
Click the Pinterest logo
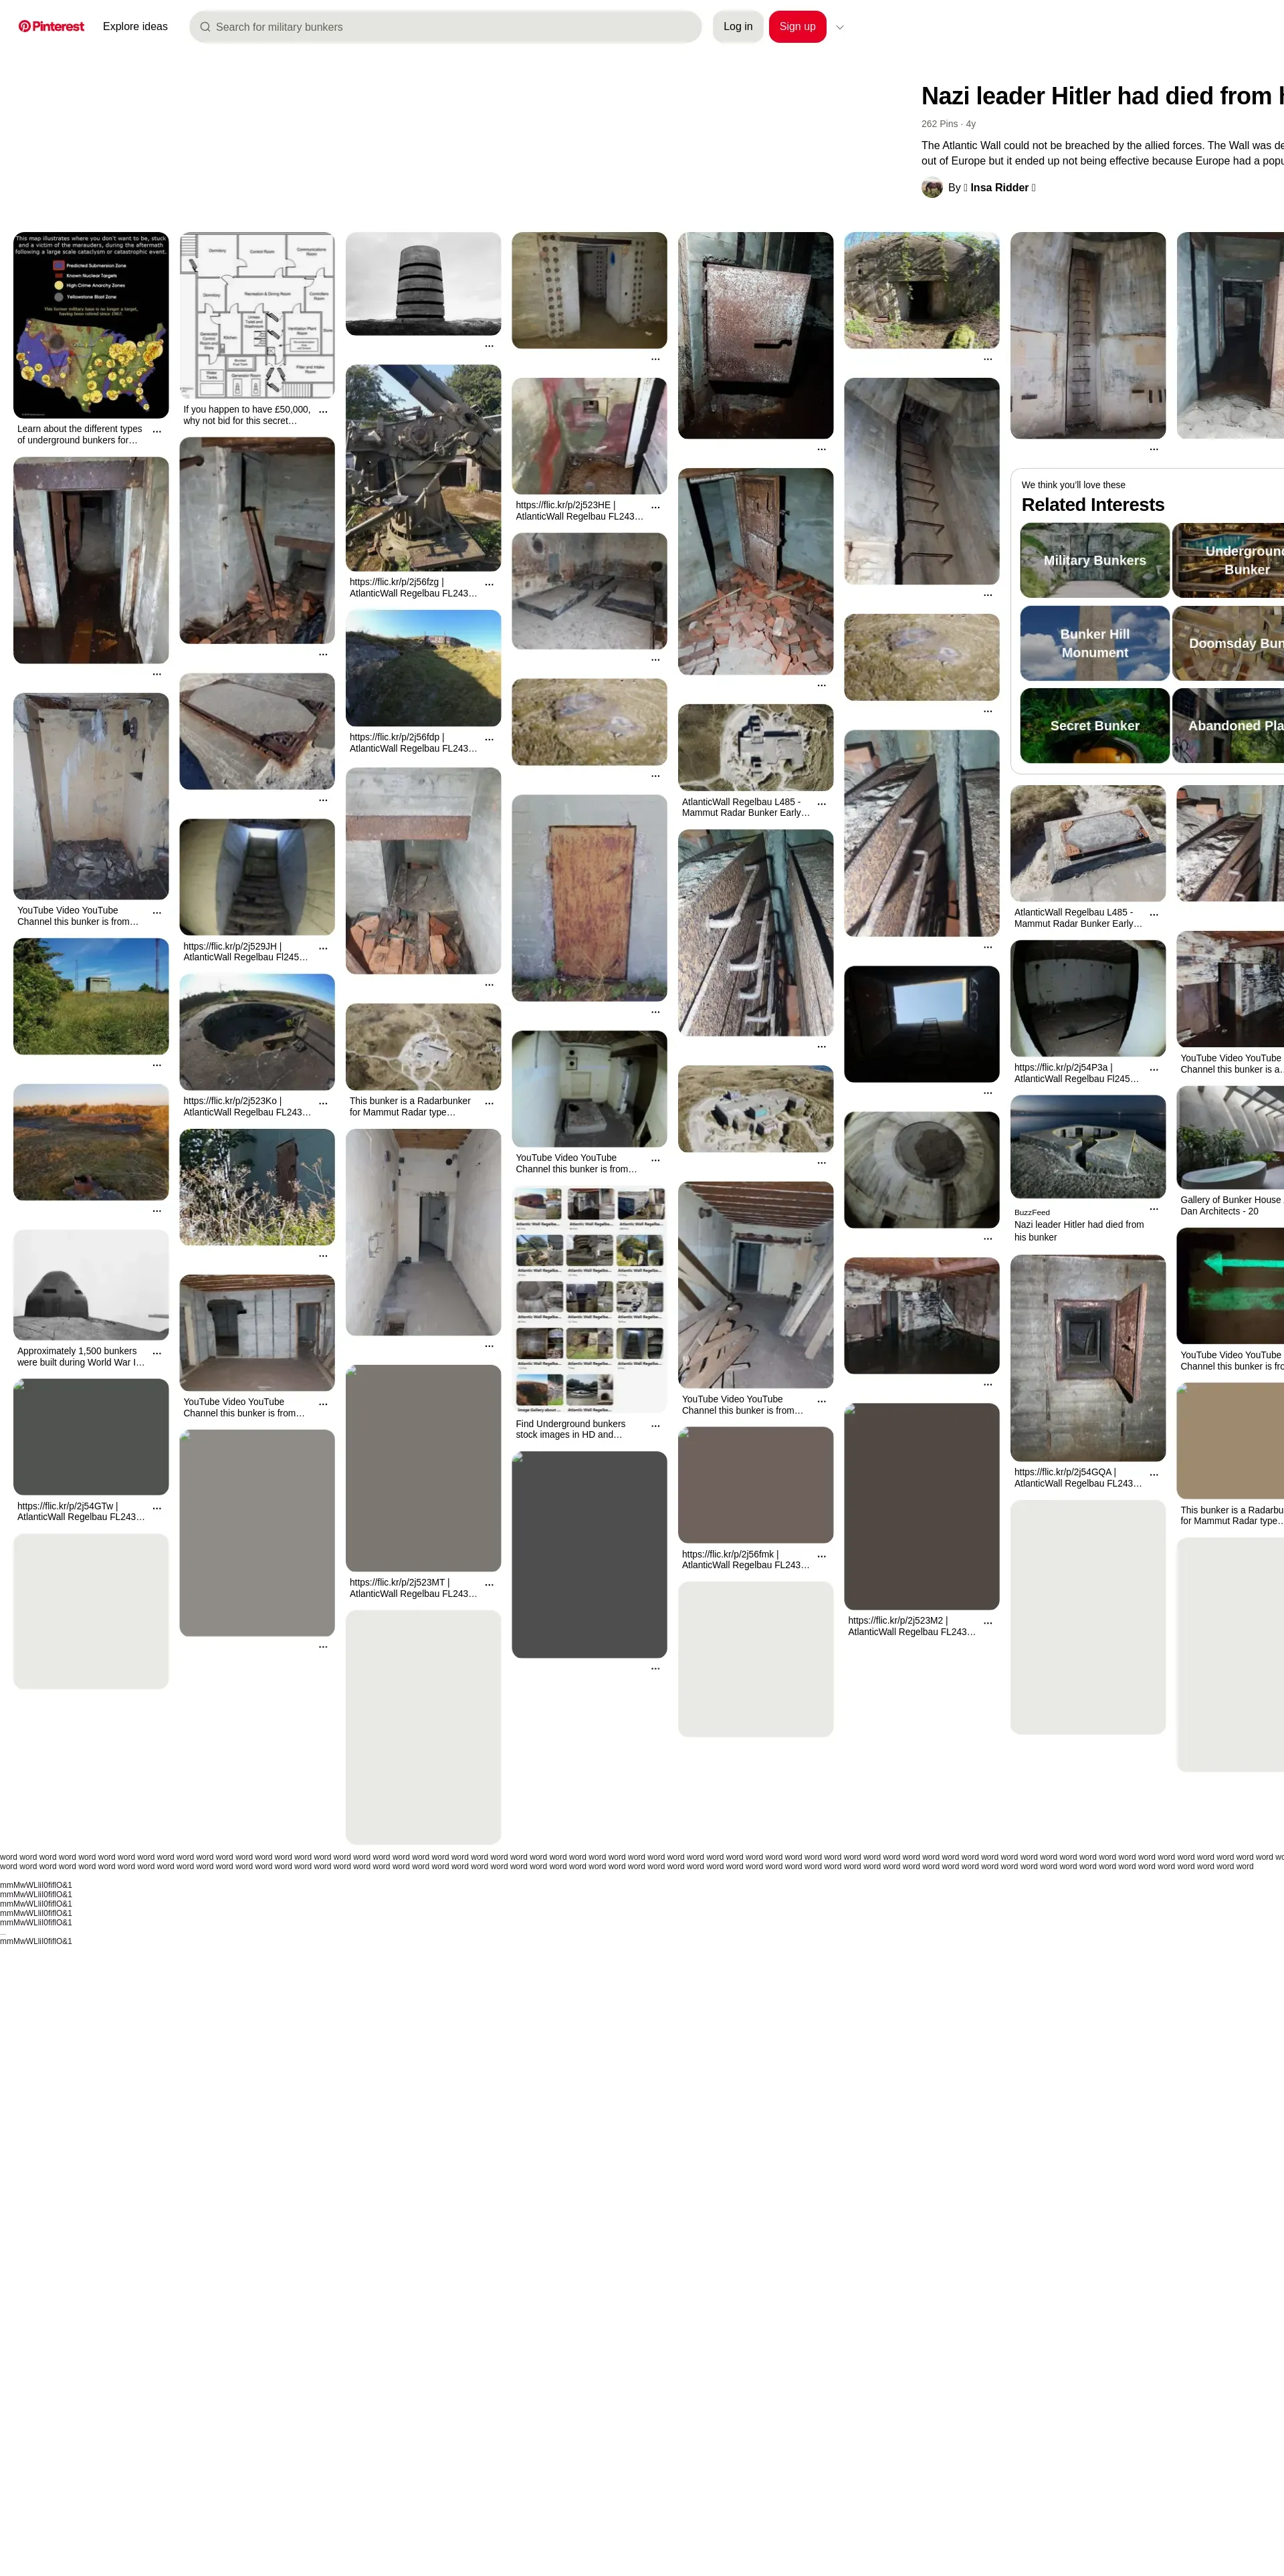point(51,27)
